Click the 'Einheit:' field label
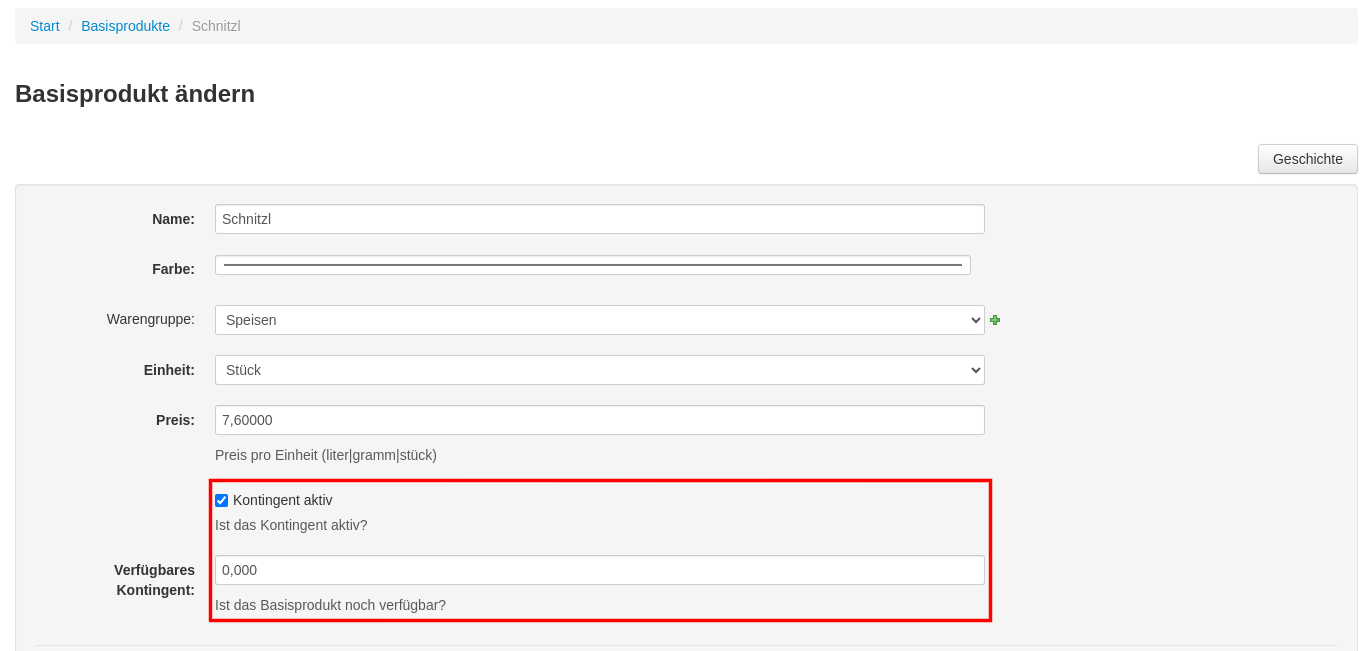 point(169,370)
